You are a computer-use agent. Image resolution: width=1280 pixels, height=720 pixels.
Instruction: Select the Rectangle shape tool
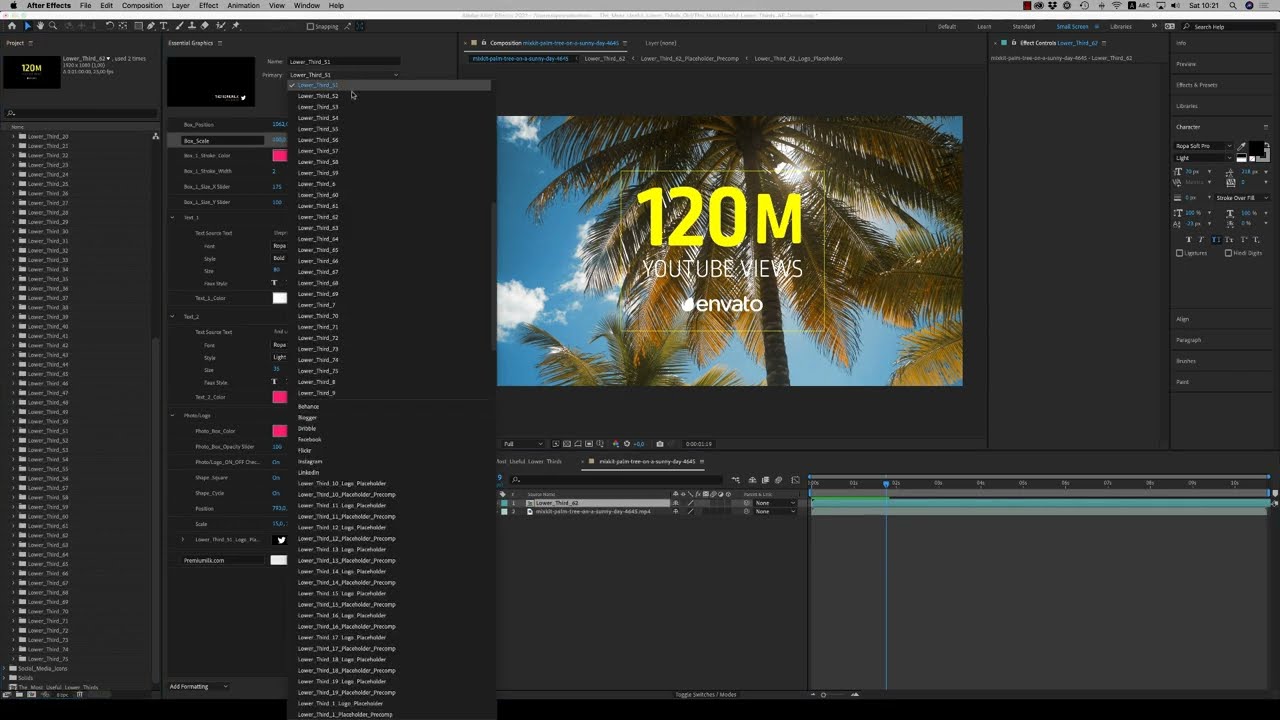pyautogui.click(x=138, y=26)
